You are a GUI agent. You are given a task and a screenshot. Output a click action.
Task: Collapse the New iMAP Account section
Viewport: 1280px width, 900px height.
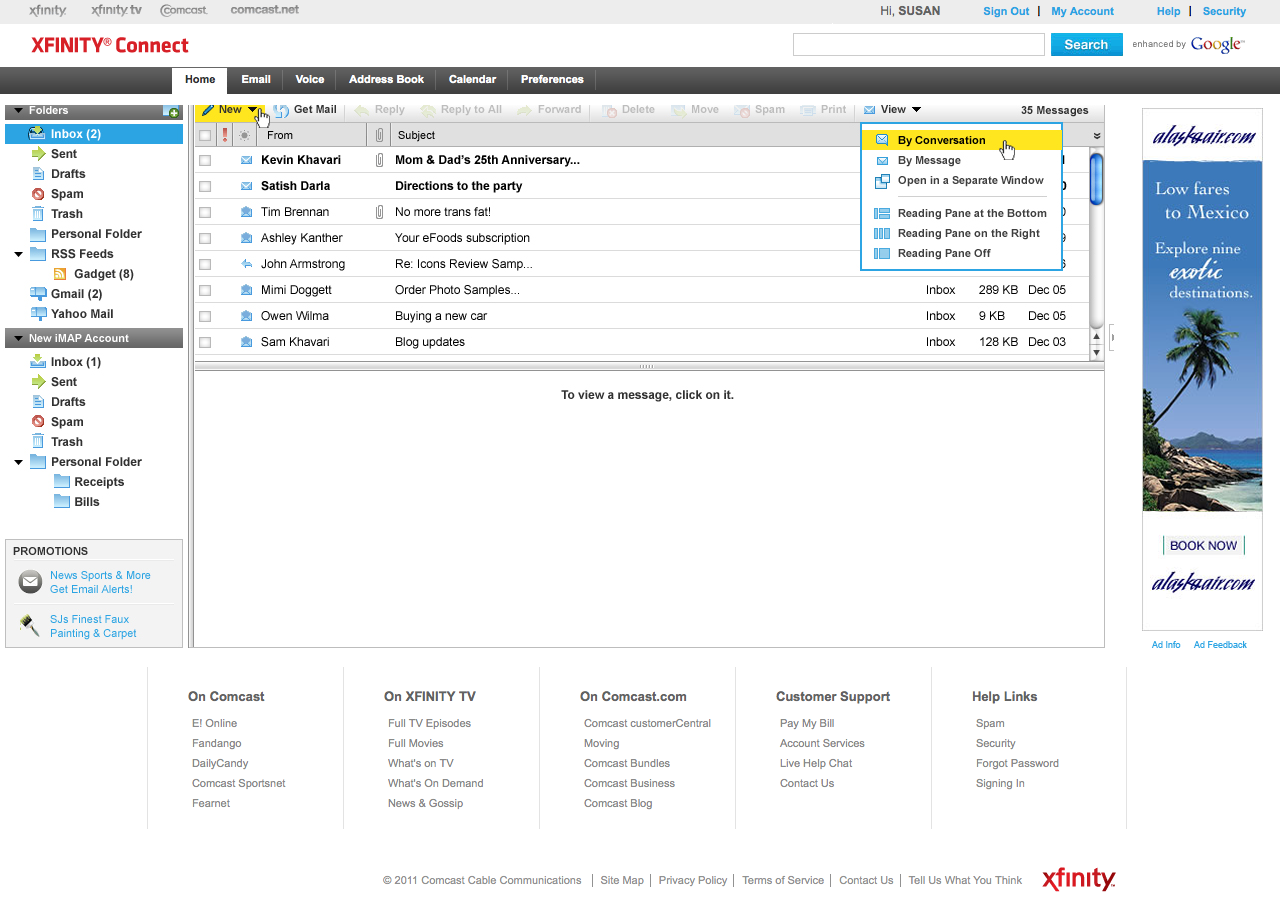coord(19,339)
